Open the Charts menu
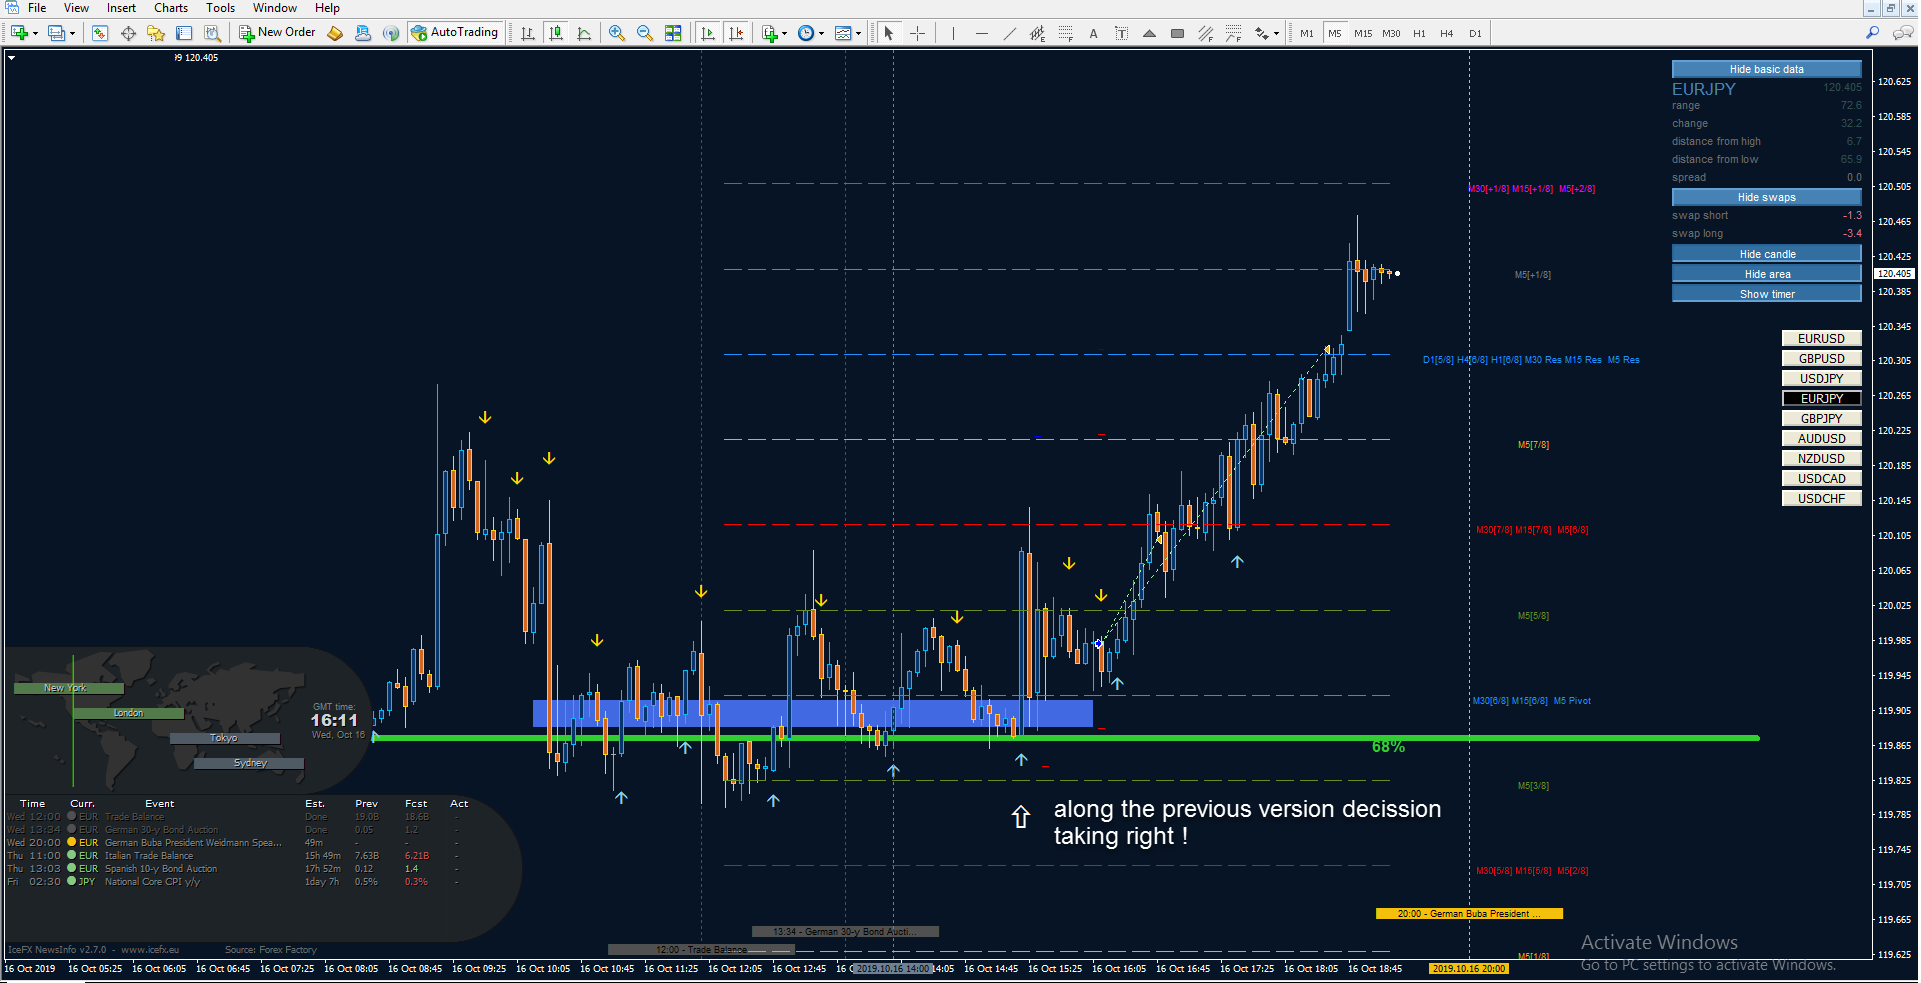The image size is (1921, 983). [171, 8]
